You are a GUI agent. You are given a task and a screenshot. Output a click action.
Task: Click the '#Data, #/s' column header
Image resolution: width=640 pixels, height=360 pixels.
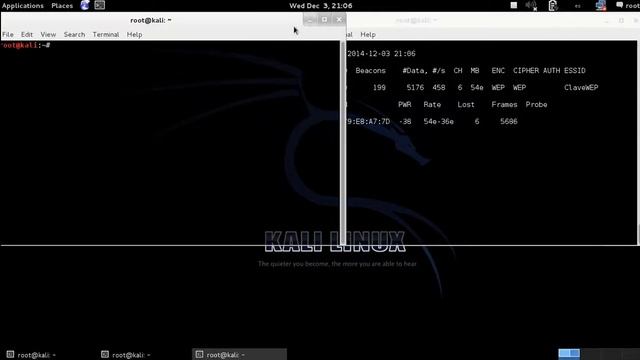click(x=424, y=71)
